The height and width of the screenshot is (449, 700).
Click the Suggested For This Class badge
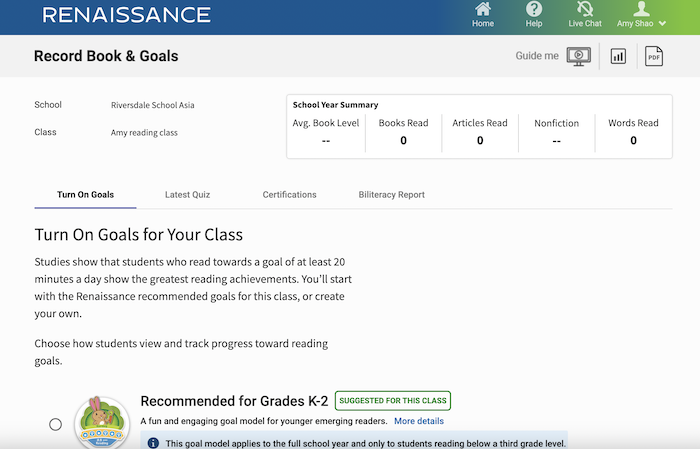[393, 401]
